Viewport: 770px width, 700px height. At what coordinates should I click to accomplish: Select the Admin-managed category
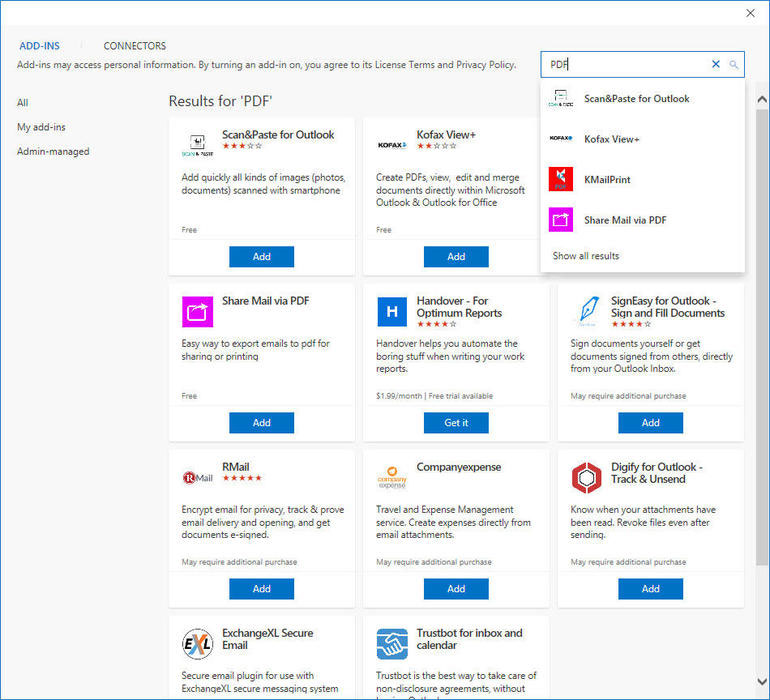click(53, 151)
